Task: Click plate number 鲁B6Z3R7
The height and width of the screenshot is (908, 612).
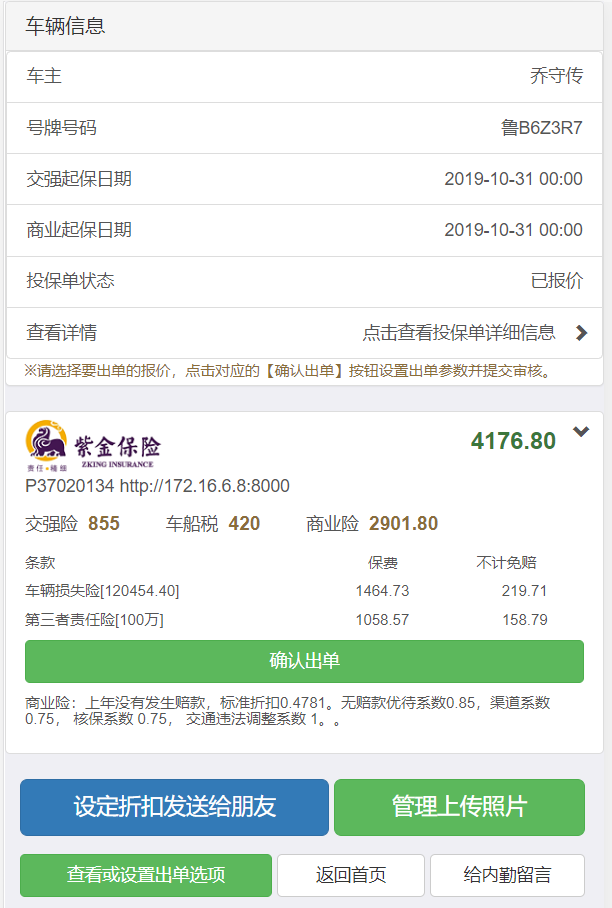Action: pos(541,128)
